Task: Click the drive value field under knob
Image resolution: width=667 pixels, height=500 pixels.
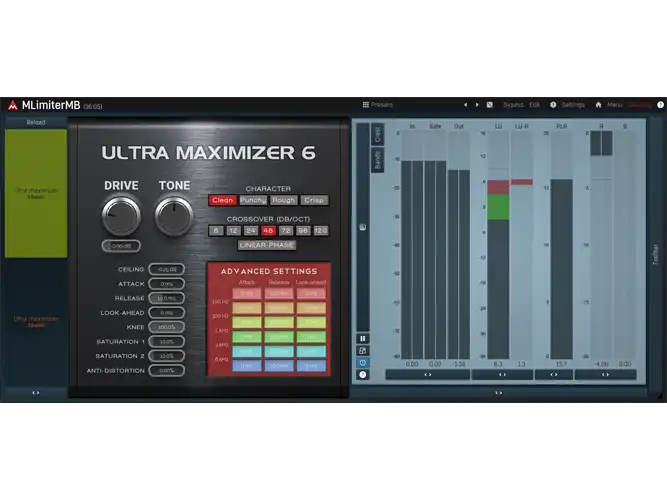Action: coord(121,246)
